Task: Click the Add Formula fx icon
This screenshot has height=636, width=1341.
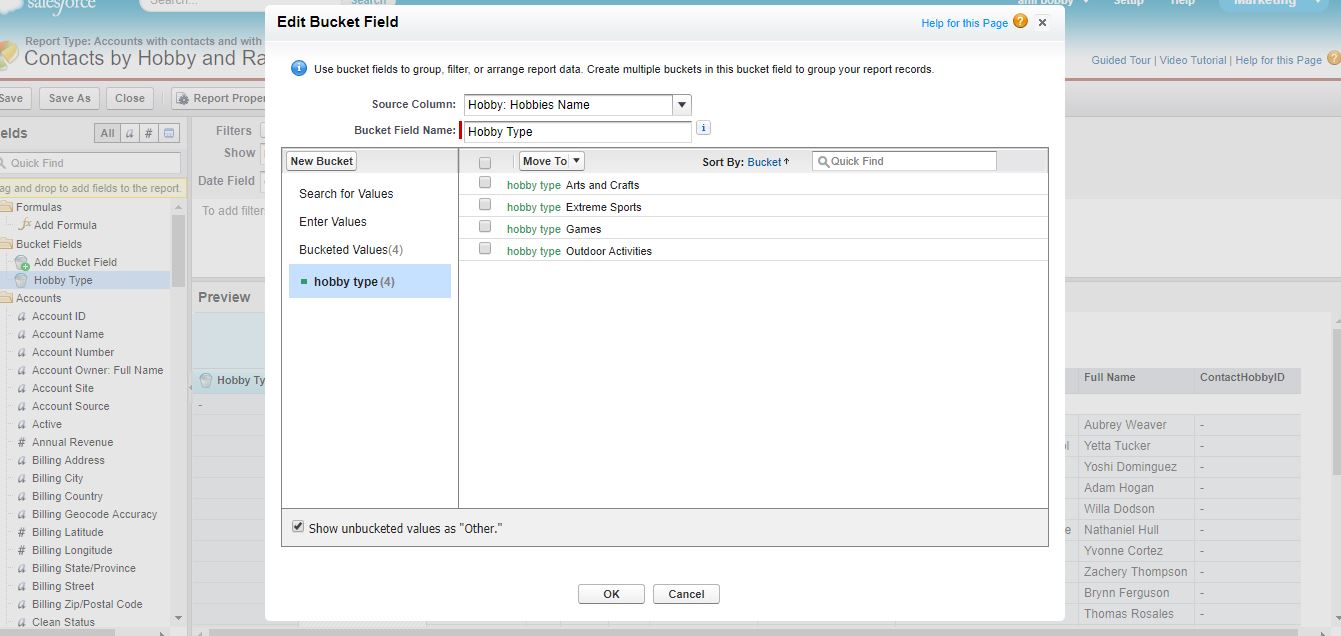Action: 26,225
